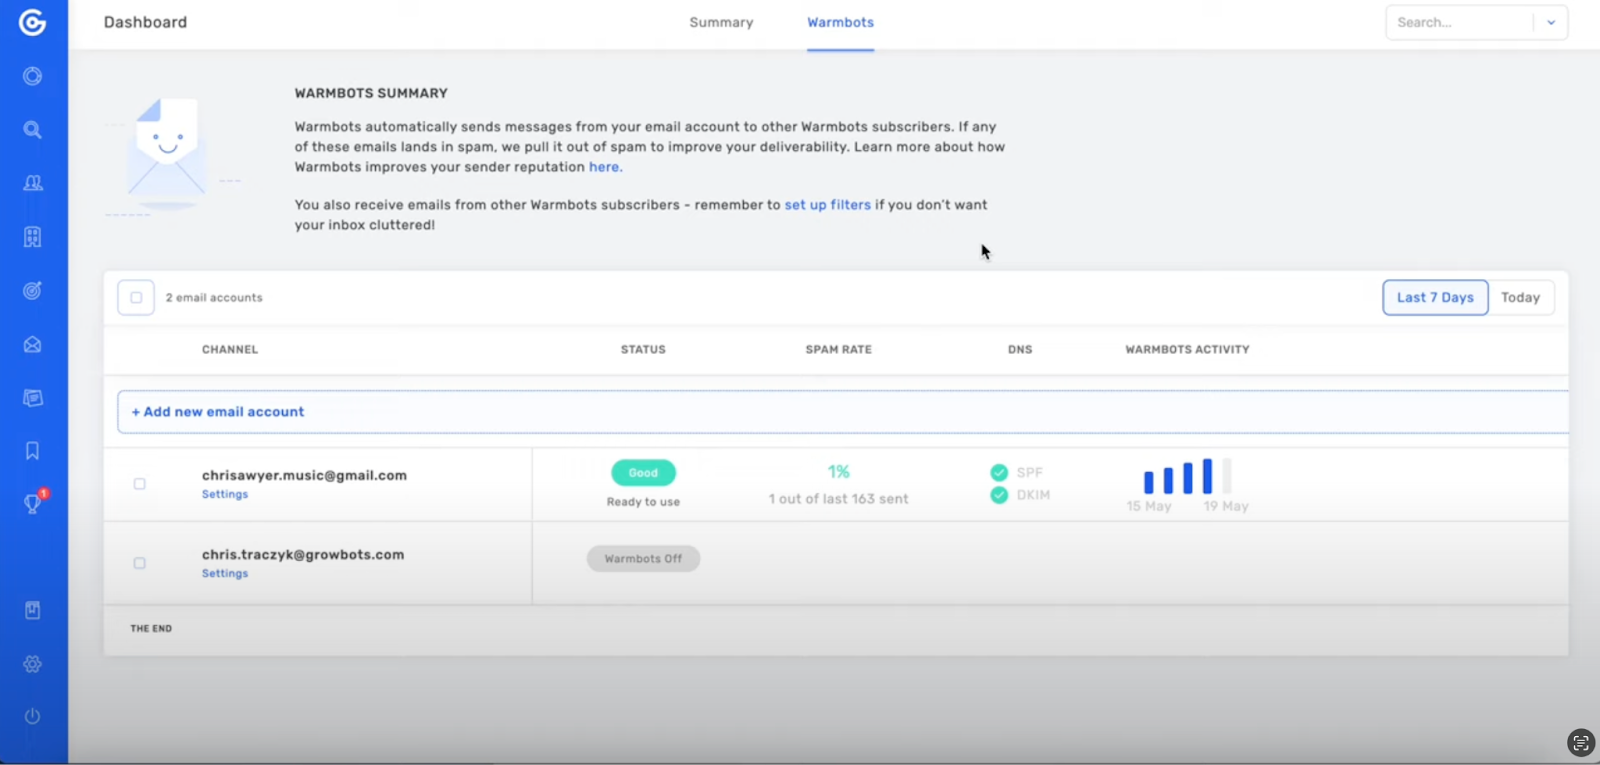The width and height of the screenshot is (1600, 765).
Task: Click the SPAM RATE column header
Action: tap(839, 349)
